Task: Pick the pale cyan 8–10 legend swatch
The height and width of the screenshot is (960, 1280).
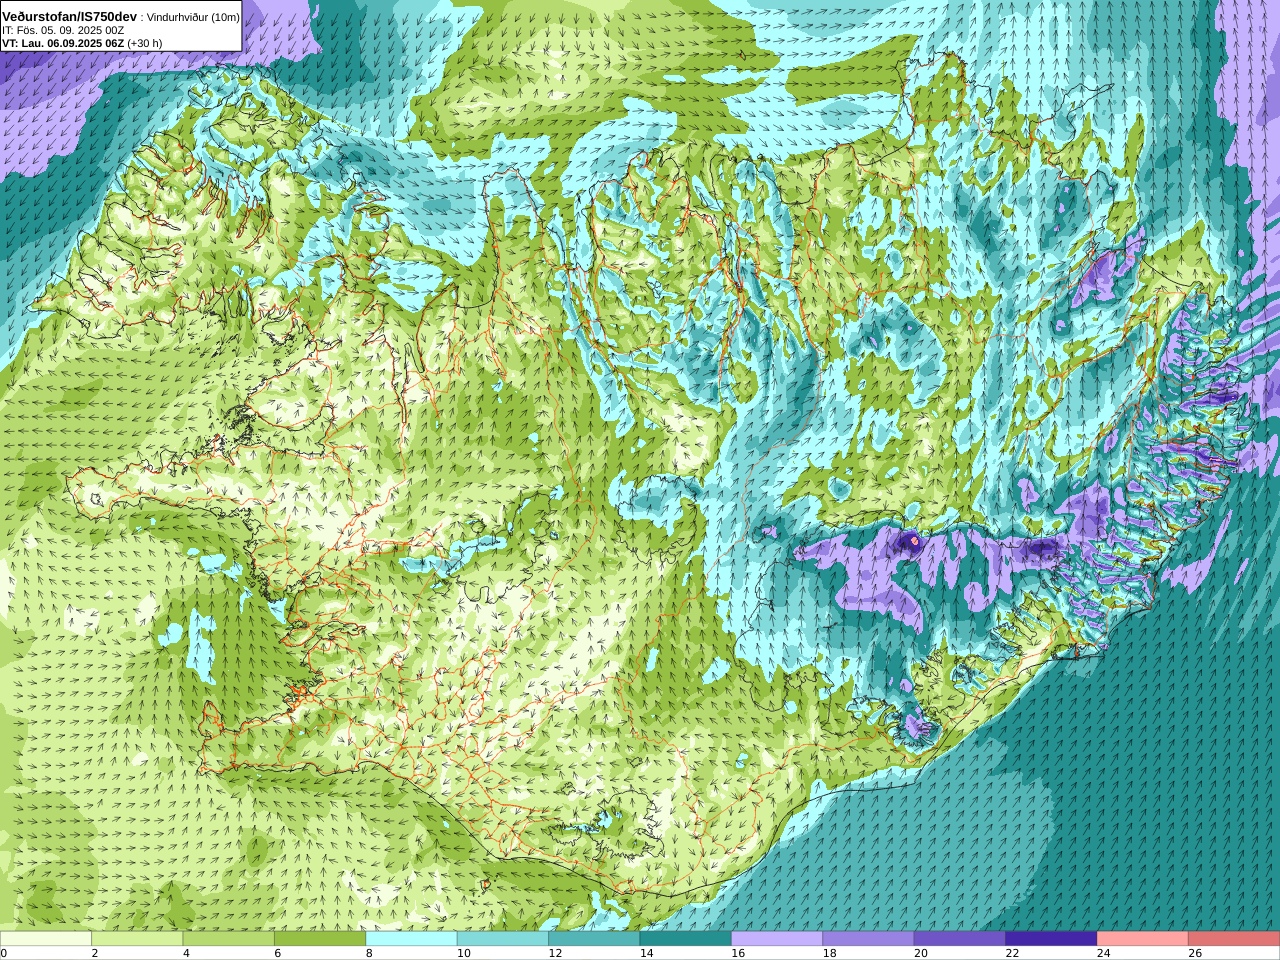Action: pyautogui.click(x=412, y=939)
